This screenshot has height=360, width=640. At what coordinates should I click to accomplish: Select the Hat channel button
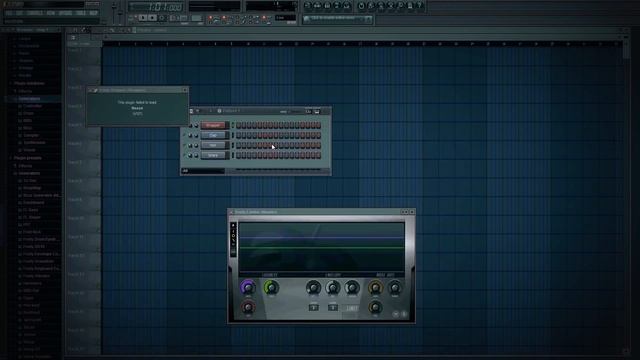pyautogui.click(x=213, y=145)
